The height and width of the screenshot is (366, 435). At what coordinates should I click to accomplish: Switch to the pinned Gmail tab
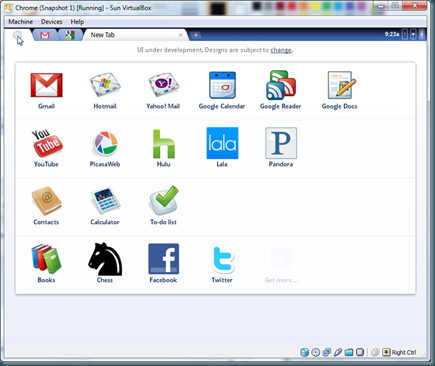coord(45,35)
